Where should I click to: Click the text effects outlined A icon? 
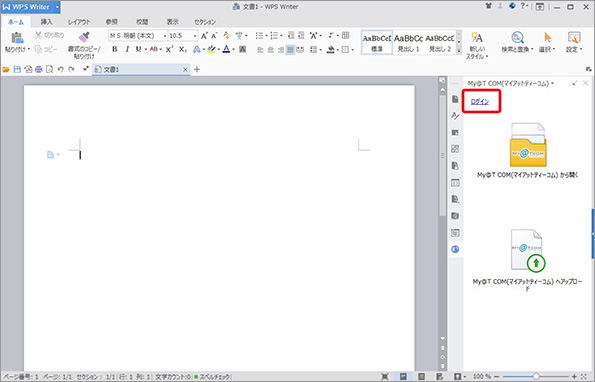pos(197,49)
